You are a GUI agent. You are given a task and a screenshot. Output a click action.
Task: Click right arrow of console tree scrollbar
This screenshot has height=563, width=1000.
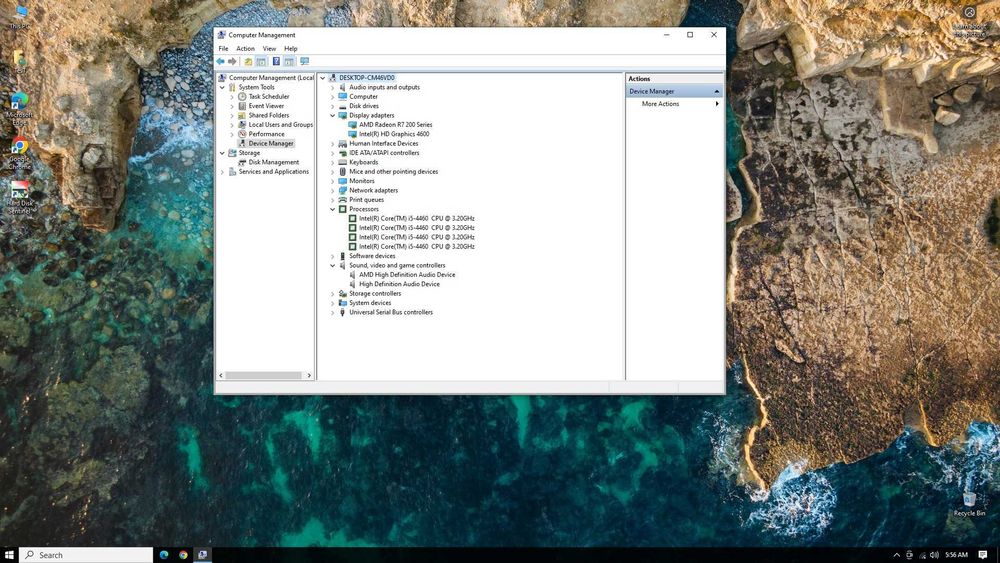click(x=309, y=376)
